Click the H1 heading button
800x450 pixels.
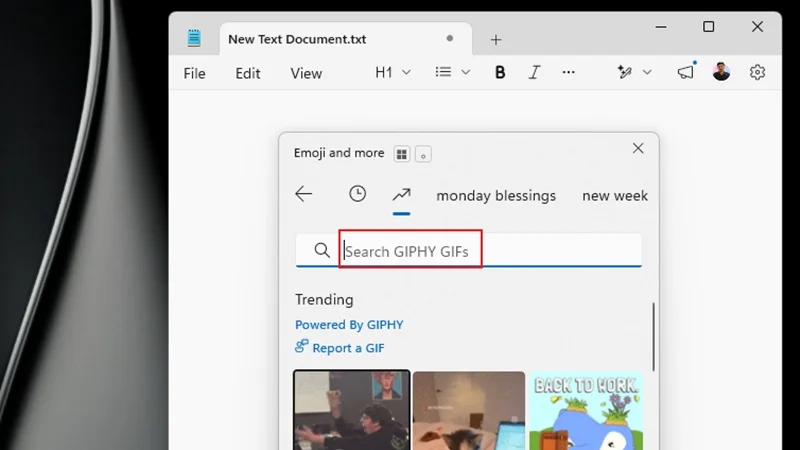(x=384, y=72)
